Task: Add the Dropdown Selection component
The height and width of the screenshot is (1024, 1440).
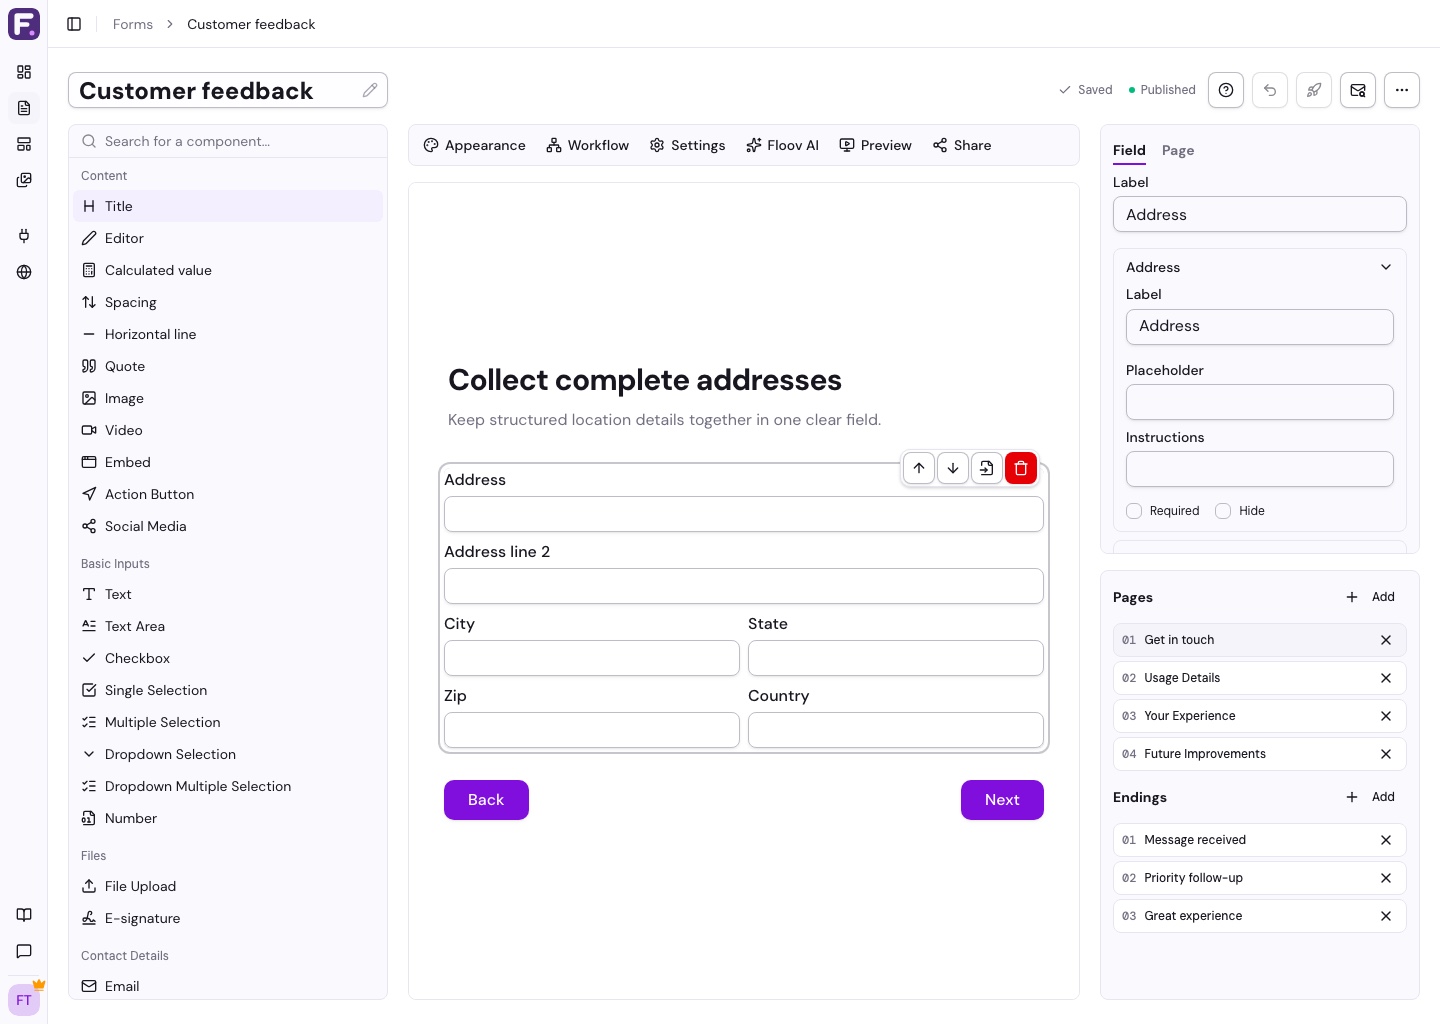Action: pos(228,754)
